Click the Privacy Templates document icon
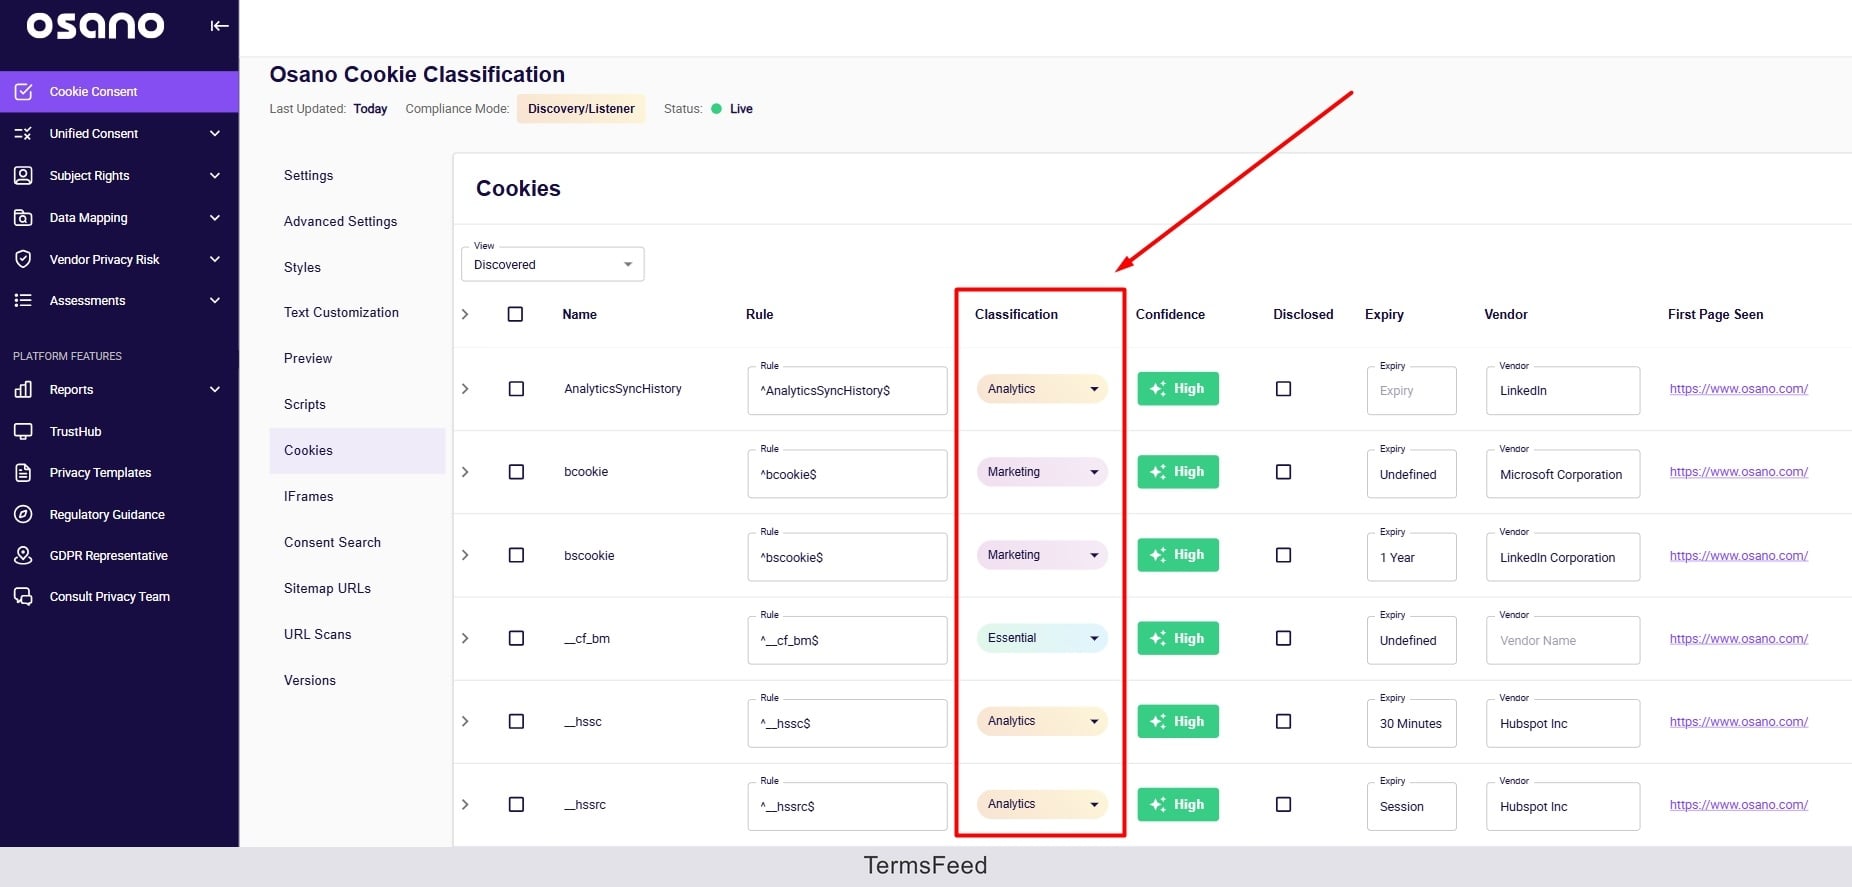The height and width of the screenshot is (887, 1852). click(x=23, y=472)
